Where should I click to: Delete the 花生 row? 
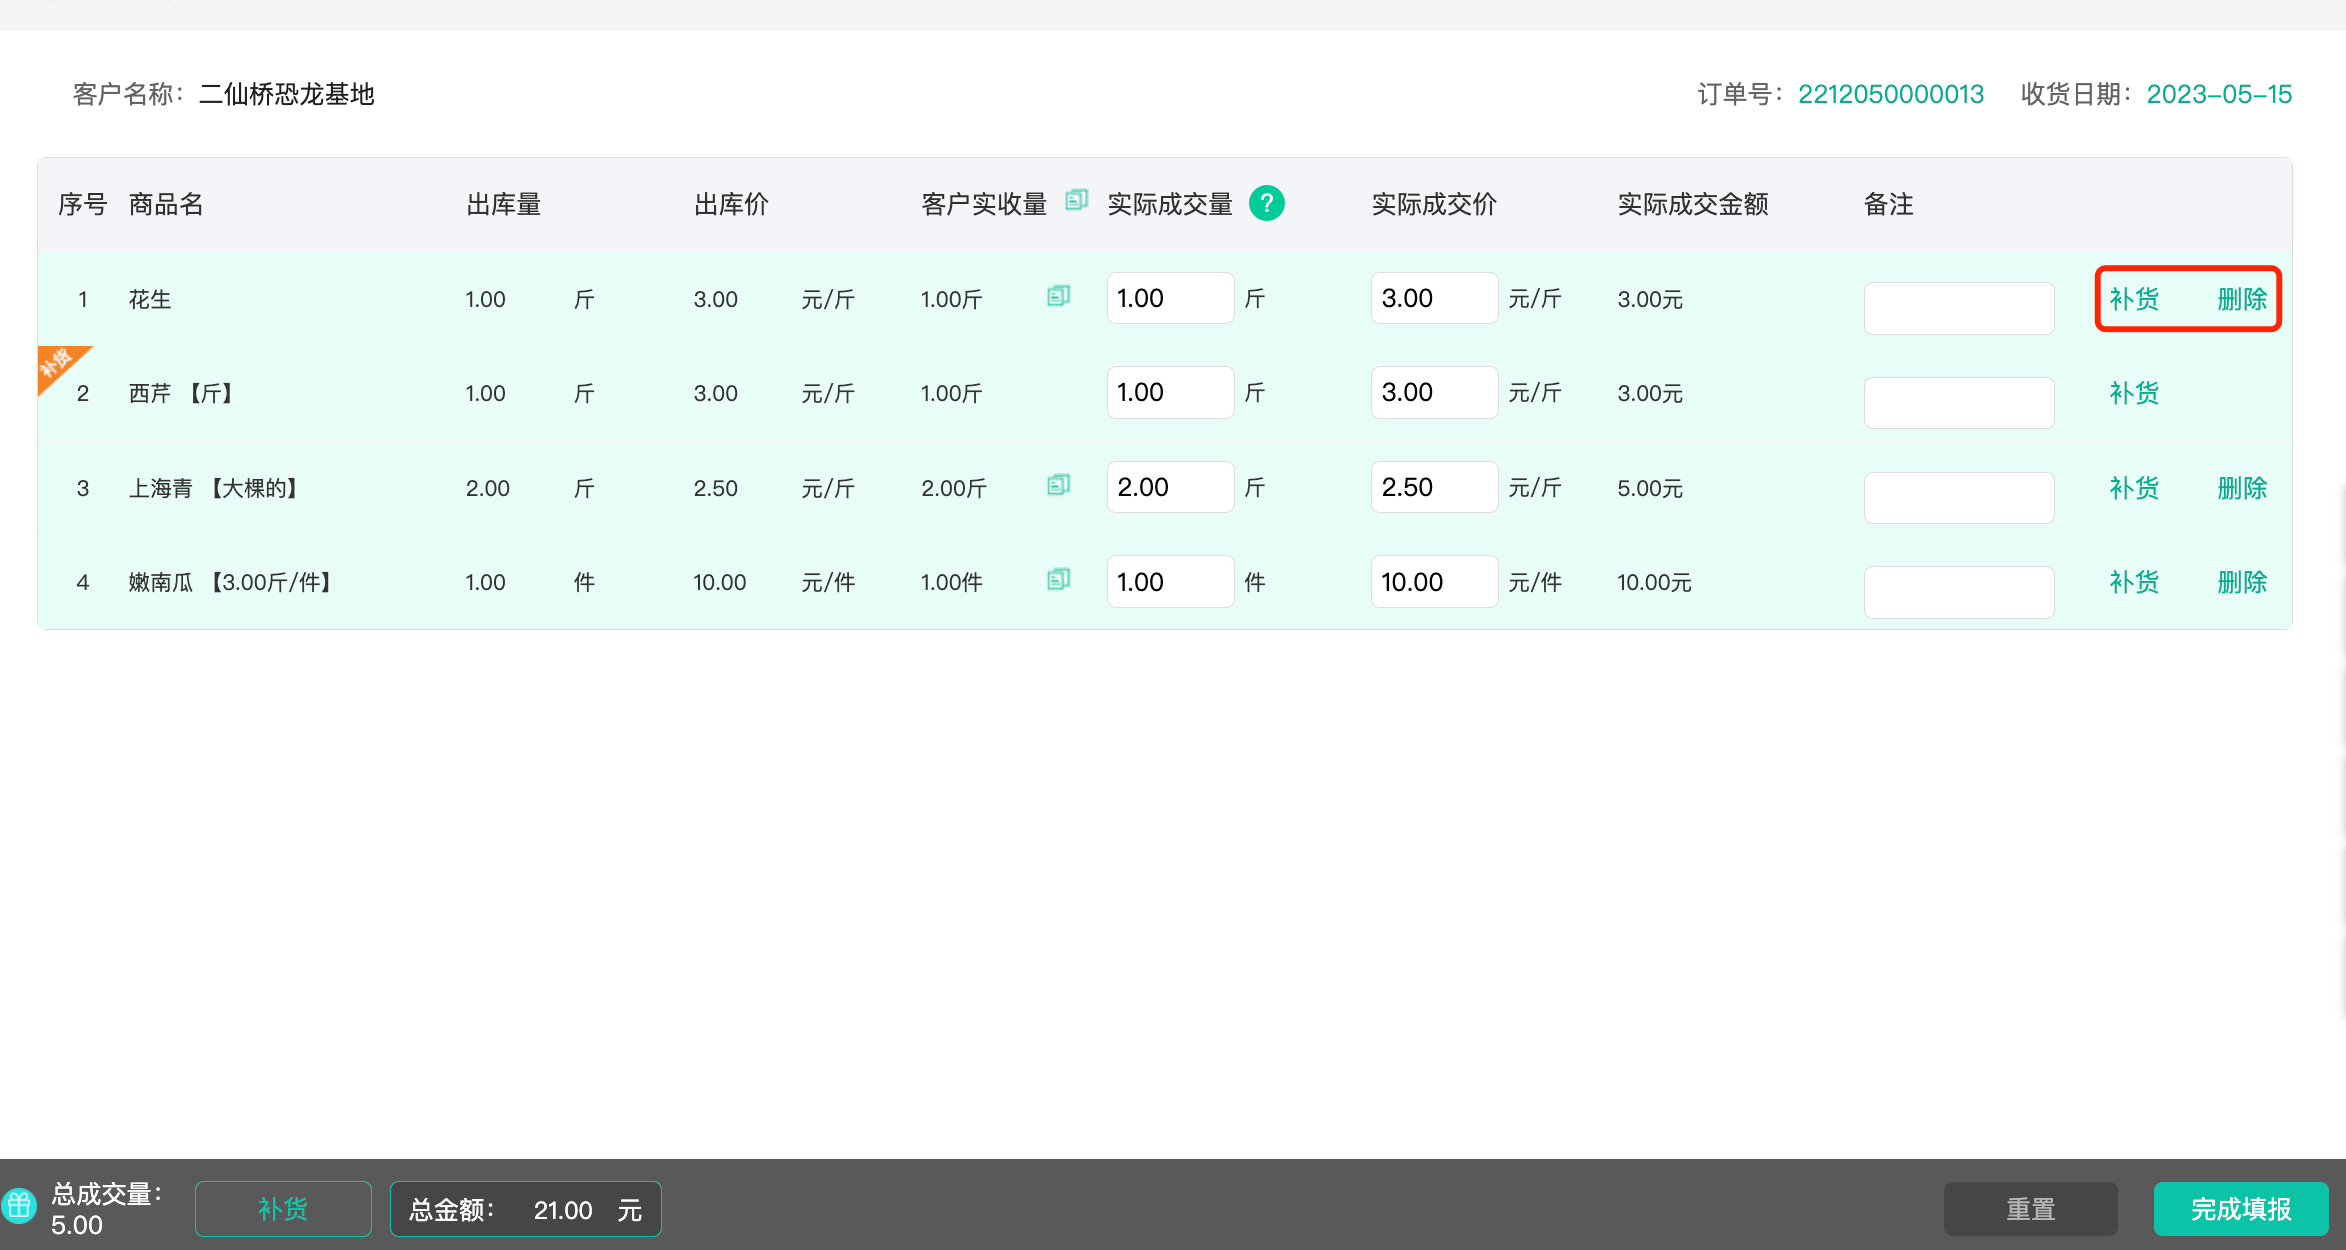2241,299
